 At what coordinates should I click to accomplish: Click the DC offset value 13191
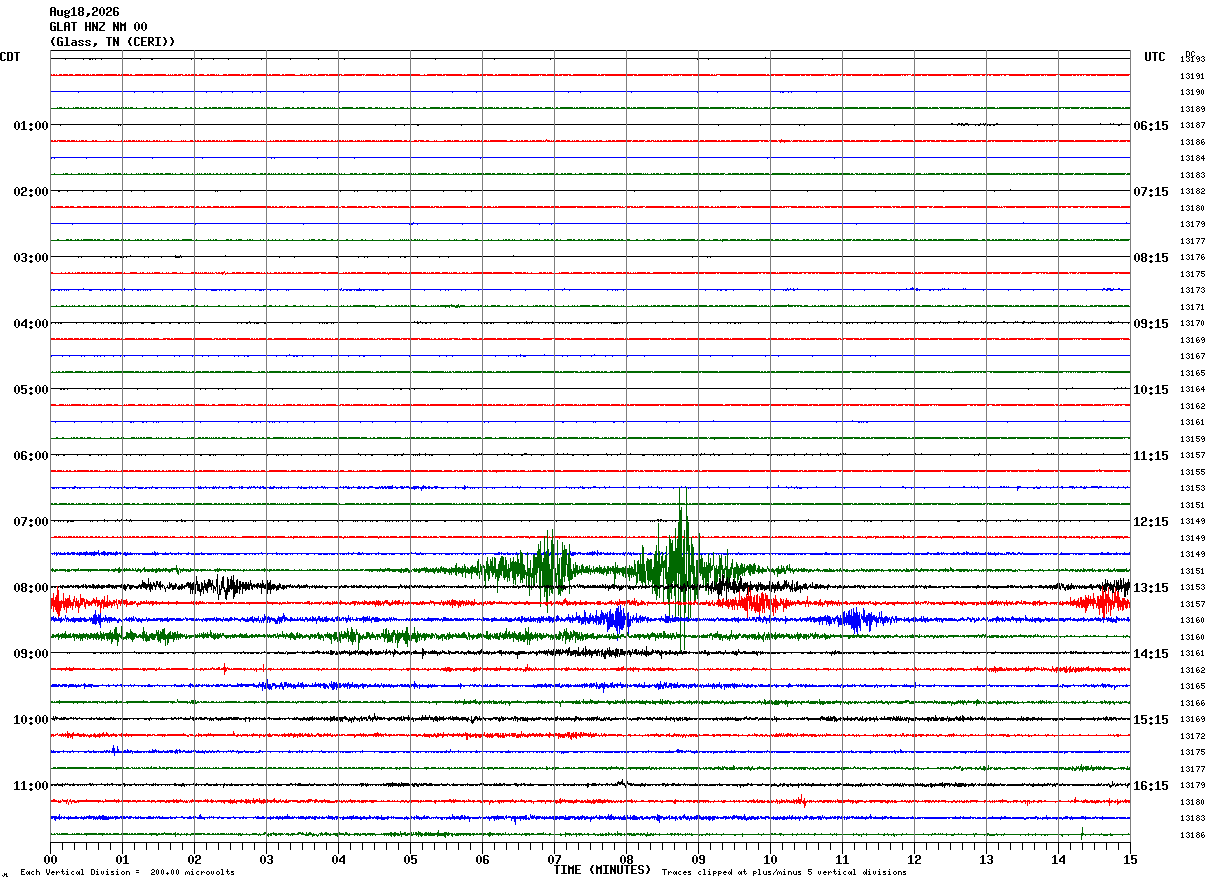(x=1192, y=76)
